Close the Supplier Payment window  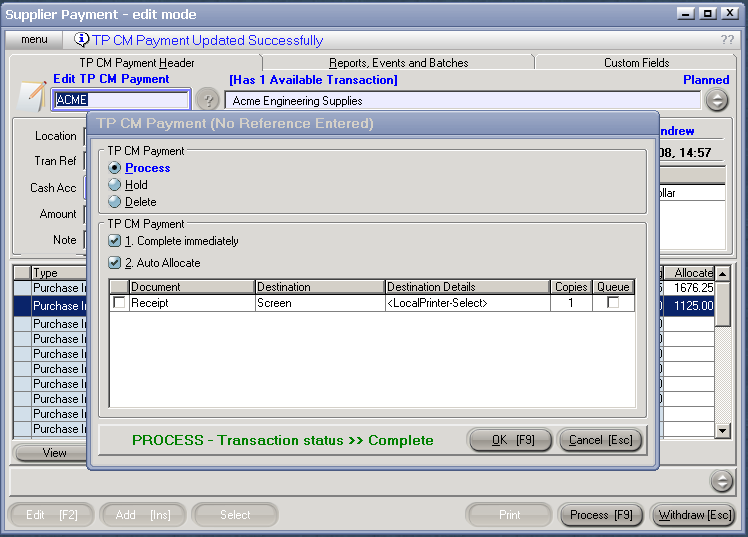(x=730, y=13)
